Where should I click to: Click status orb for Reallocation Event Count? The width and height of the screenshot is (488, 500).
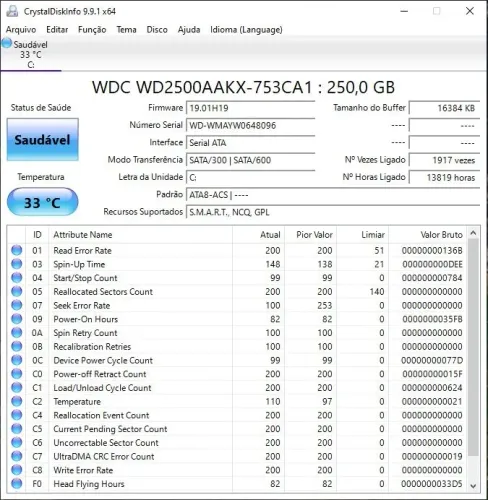17,415
